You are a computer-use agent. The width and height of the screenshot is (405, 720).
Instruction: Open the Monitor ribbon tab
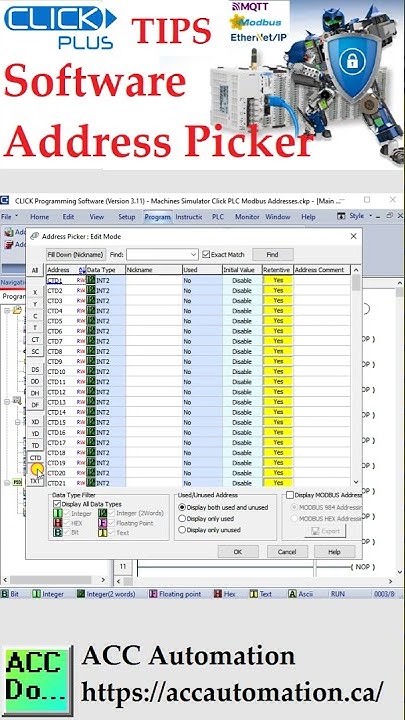[x=248, y=217]
